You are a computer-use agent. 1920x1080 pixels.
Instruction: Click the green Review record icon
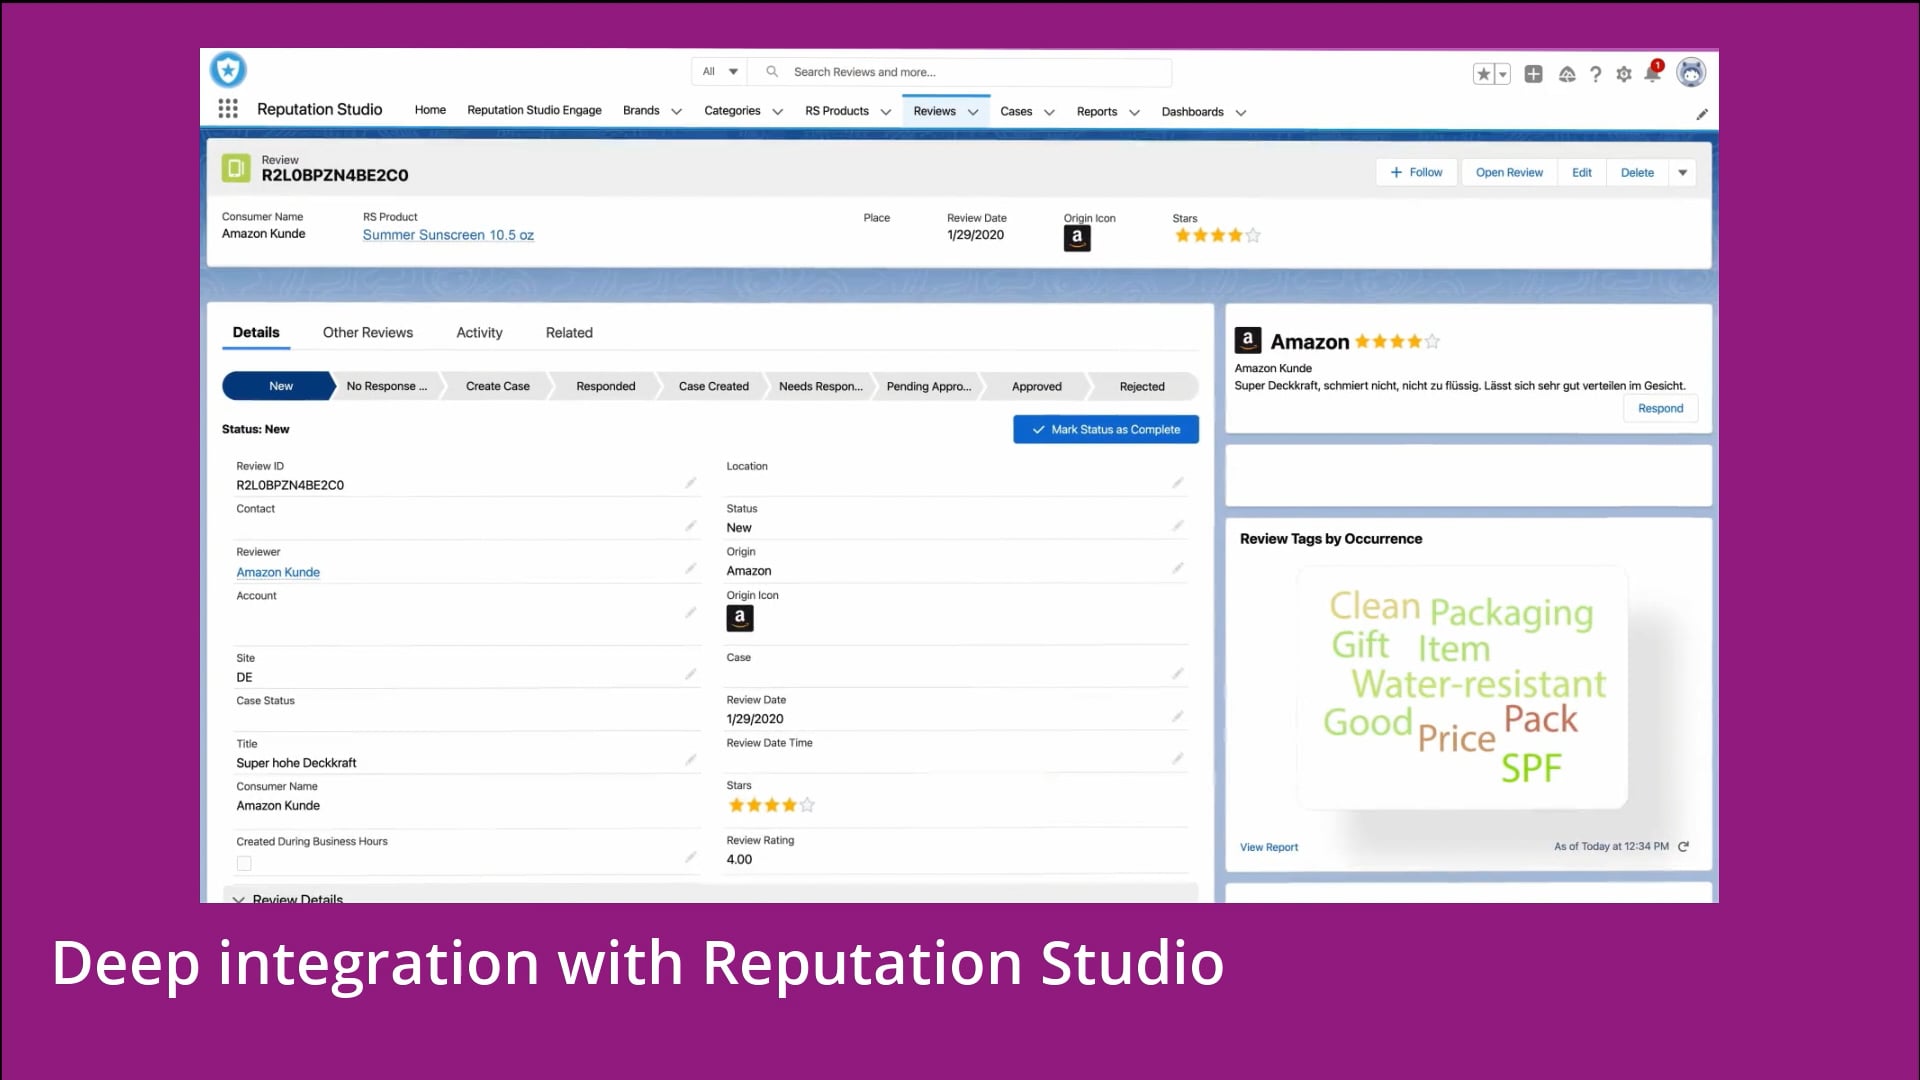236,168
